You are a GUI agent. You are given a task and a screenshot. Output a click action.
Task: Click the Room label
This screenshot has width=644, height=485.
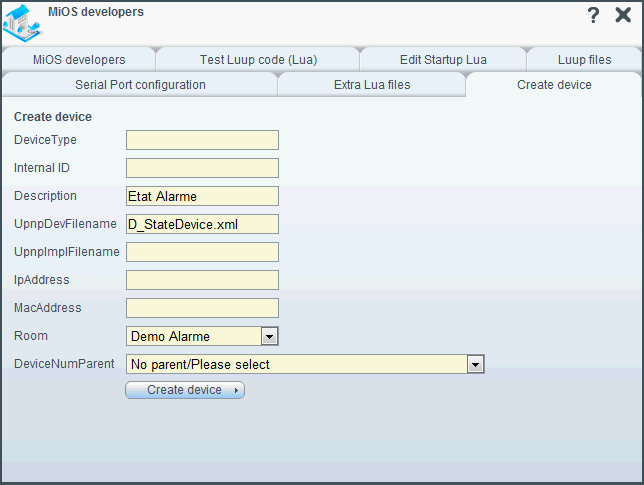pos(31,336)
